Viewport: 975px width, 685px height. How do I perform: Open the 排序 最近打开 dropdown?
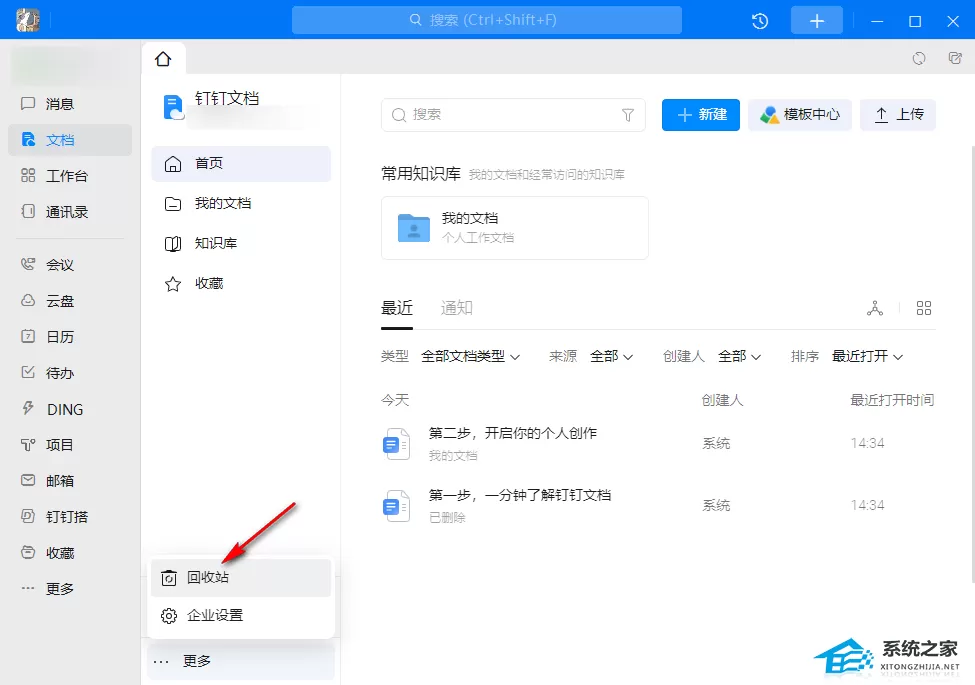(x=867, y=357)
